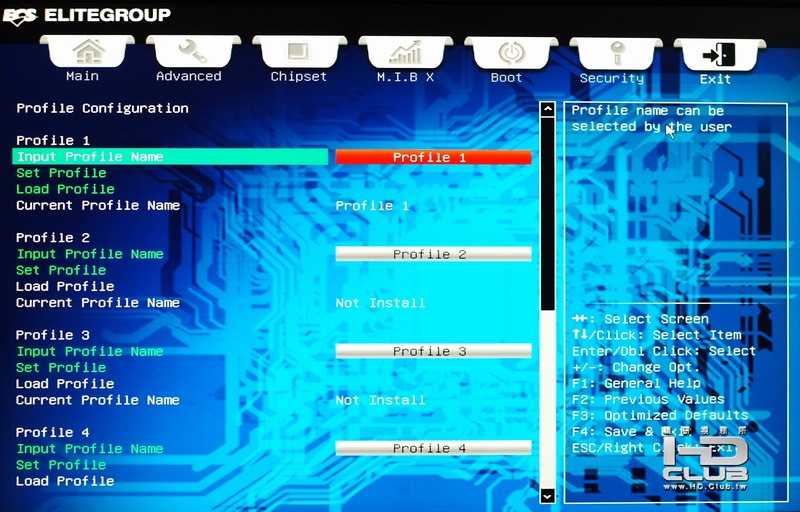The width and height of the screenshot is (800, 512).
Task: Select Current Profile Name under Profile 1
Action: point(98,206)
